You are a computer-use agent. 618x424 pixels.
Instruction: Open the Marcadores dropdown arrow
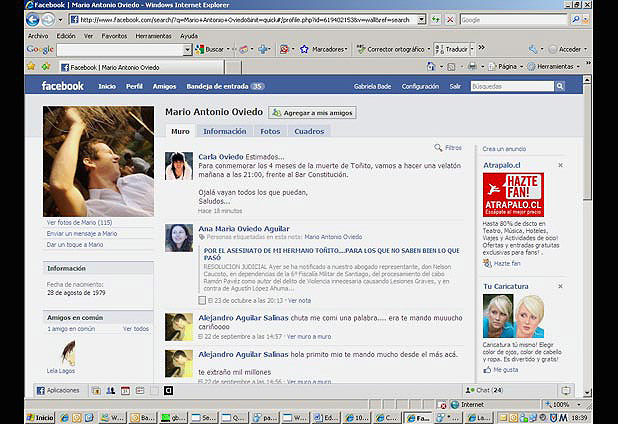tap(346, 49)
